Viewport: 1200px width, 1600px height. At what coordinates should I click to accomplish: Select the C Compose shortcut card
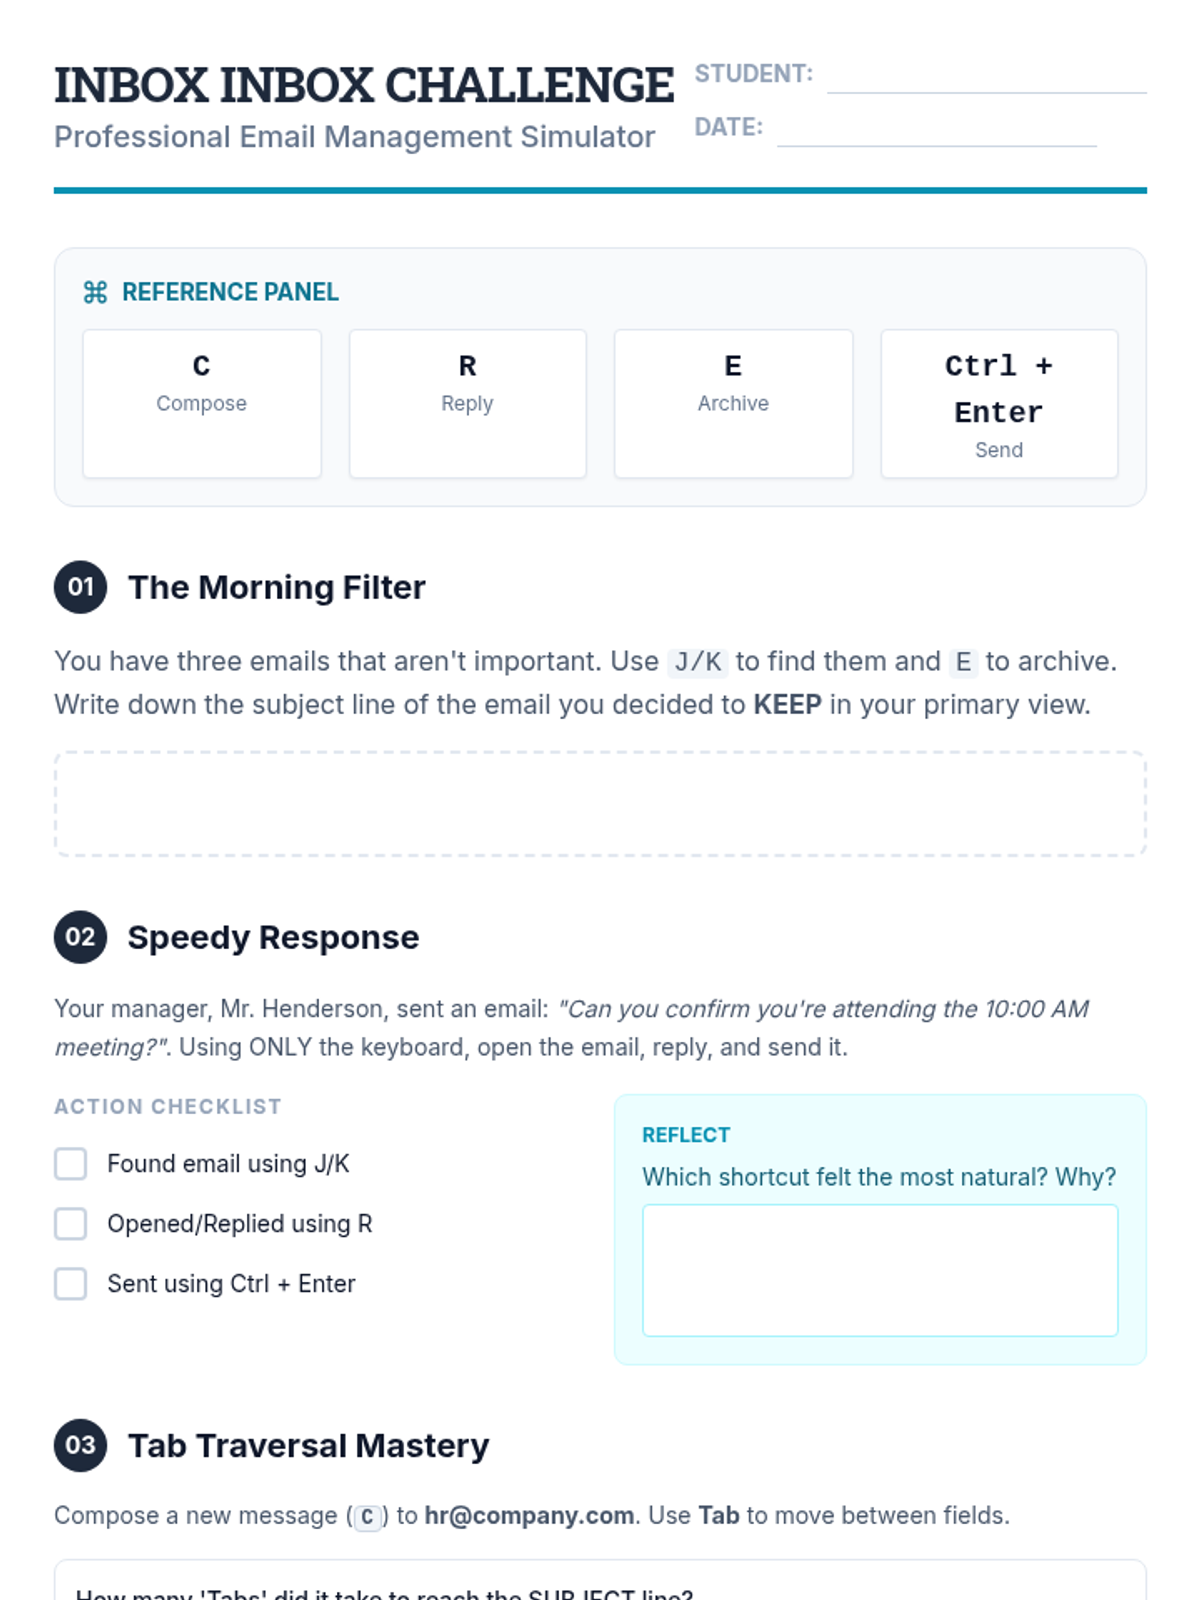point(202,403)
